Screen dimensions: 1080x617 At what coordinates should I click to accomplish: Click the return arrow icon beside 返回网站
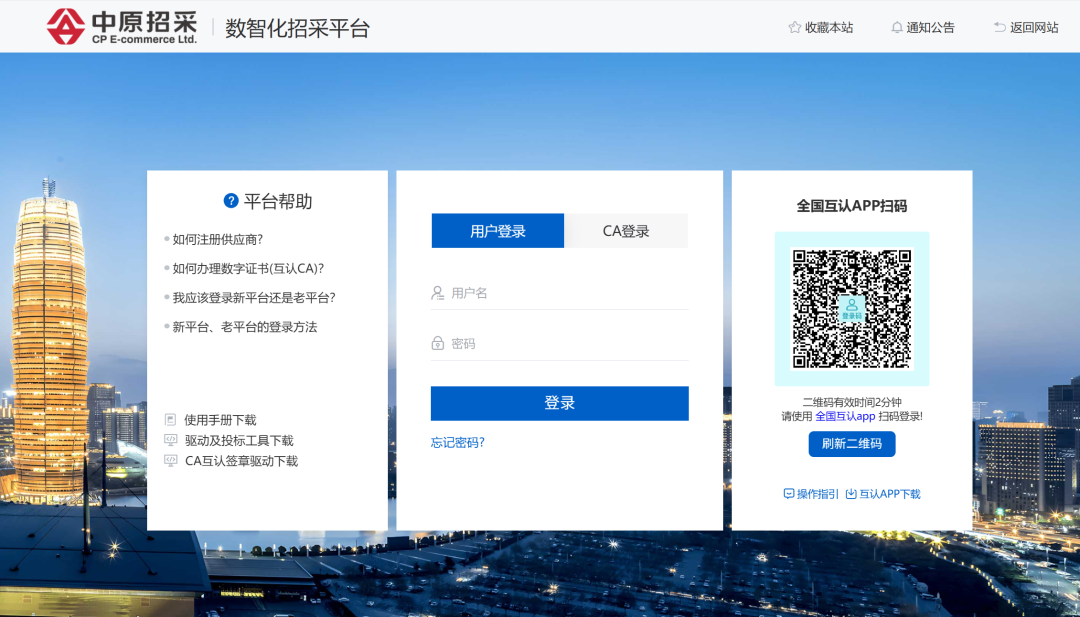[999, 28]
